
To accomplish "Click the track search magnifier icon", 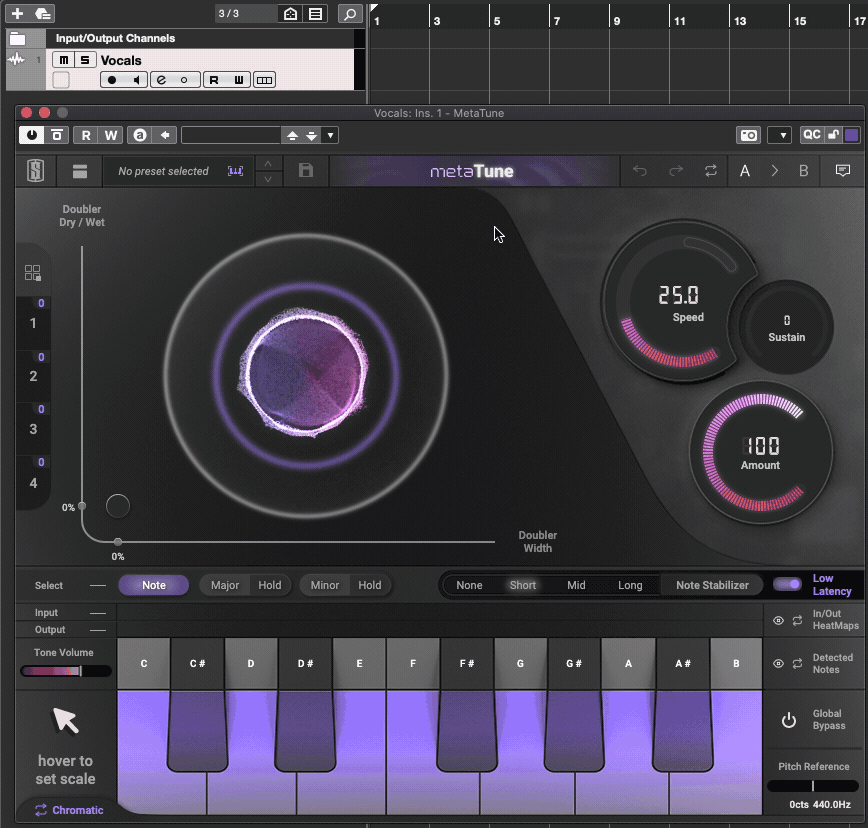I will [x=349, y=13].
